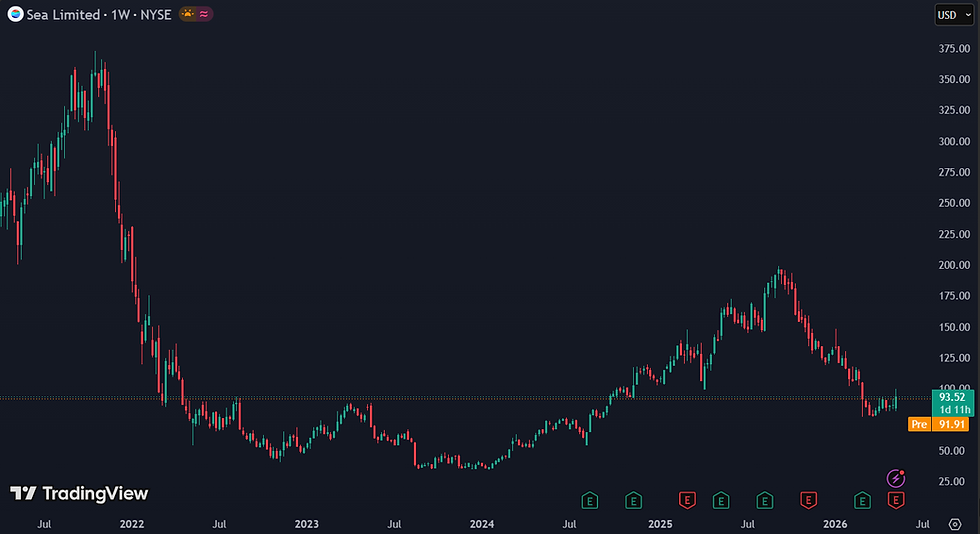This screenshot has width=980, height=534.
Task: Click the purple lightning bolt event icon
Action: tap(896, 478)
